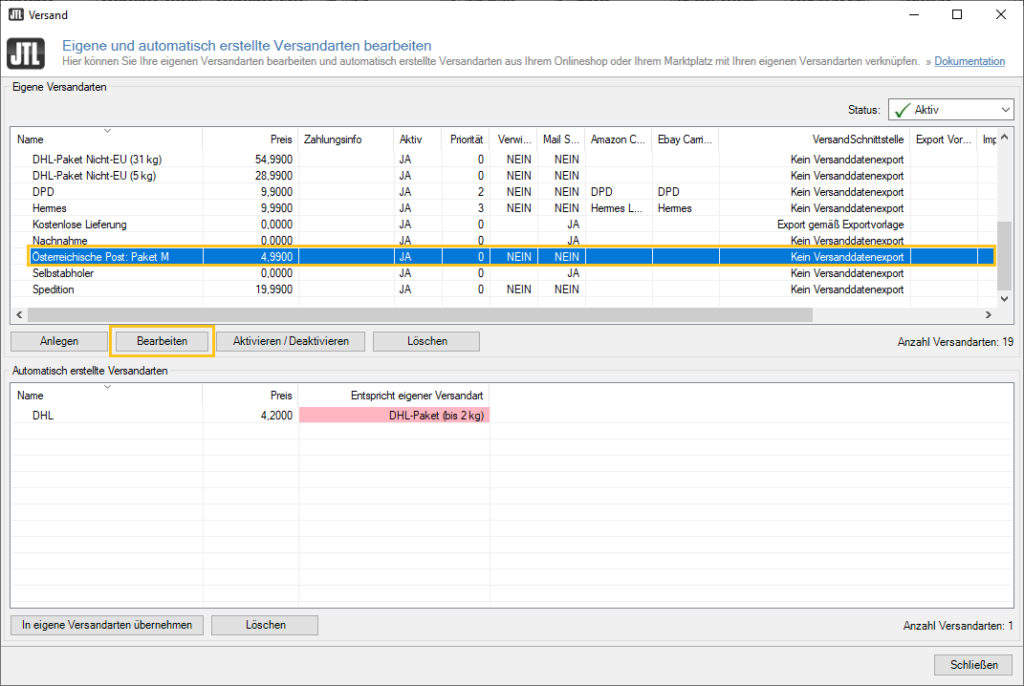Close dialog with Schließen button
This screenshot has width=1024, height=686.
(x=973, y=665)
